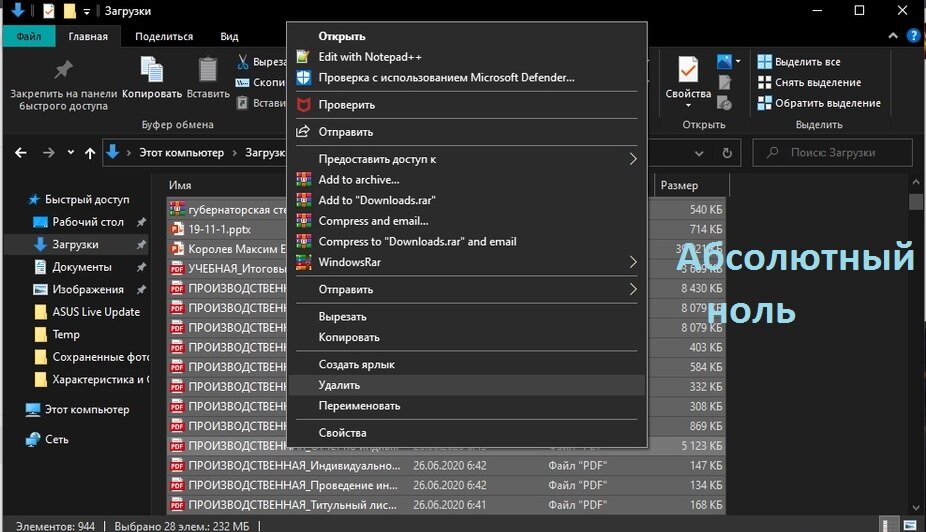
Task: Click the share icon beside Отправить
Action: point(303,132)
